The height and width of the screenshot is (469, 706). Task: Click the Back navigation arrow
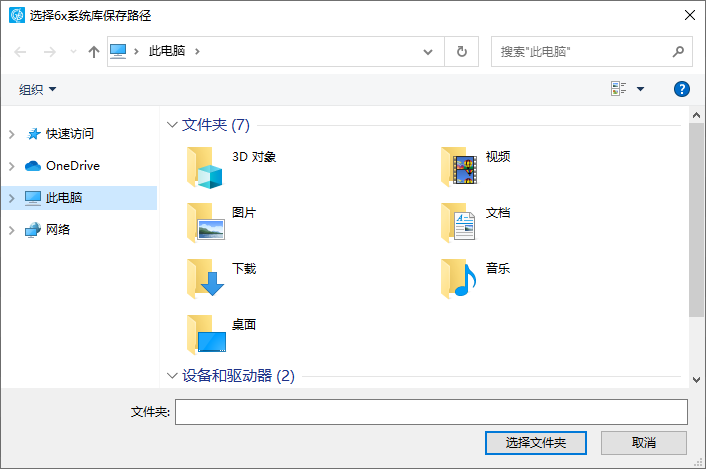20,52
